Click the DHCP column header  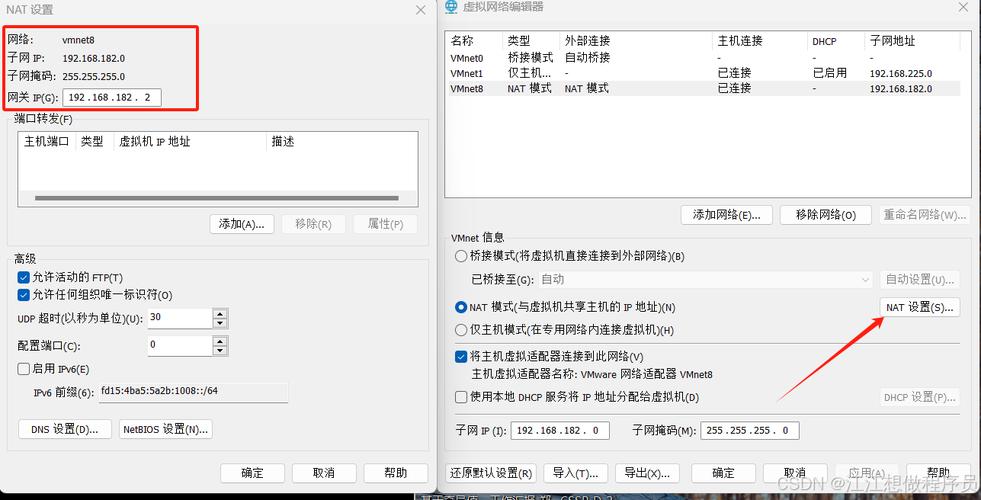[x=835, y=41]
